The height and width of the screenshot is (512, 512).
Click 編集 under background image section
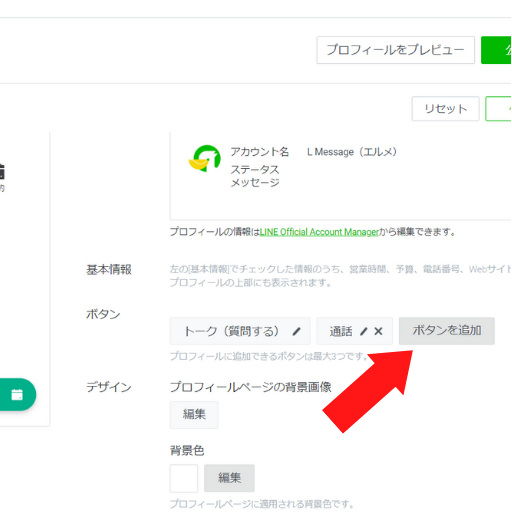click(194, 415)
